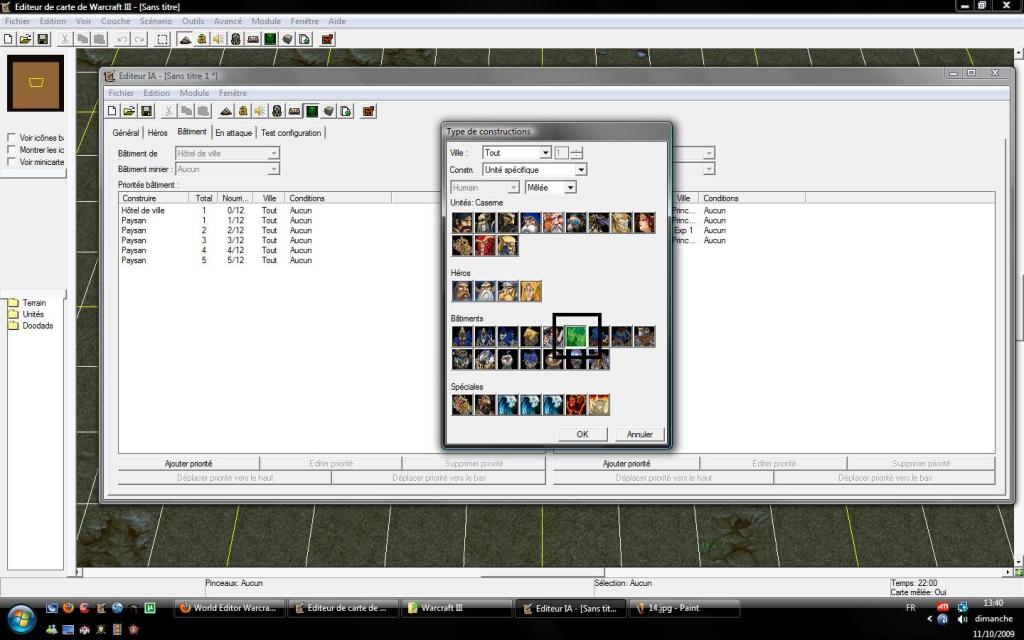
Task: Click New map icon in main editor toolbar
Action: click(8, 39)
